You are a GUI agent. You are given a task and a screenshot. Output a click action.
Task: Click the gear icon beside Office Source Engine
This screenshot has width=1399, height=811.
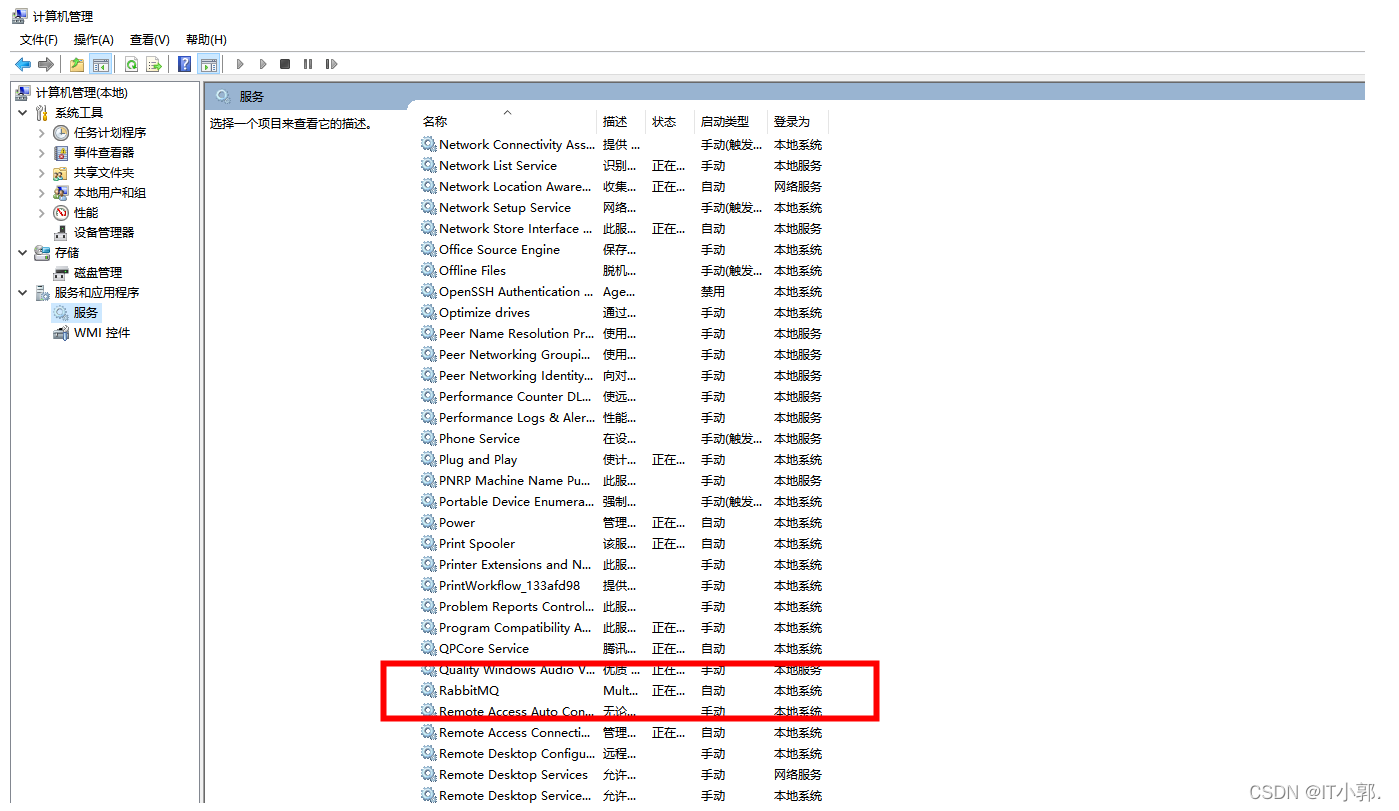point(429,250)
